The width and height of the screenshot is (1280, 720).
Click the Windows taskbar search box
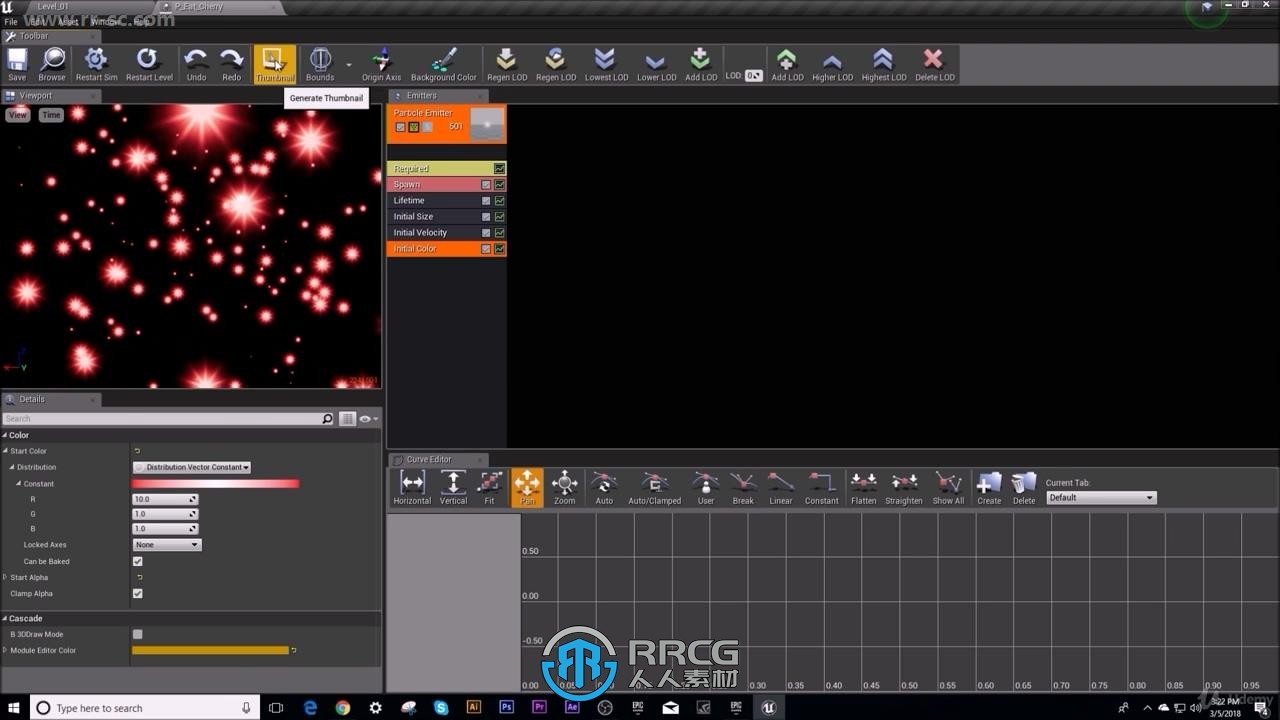click(x=144, y=708)
